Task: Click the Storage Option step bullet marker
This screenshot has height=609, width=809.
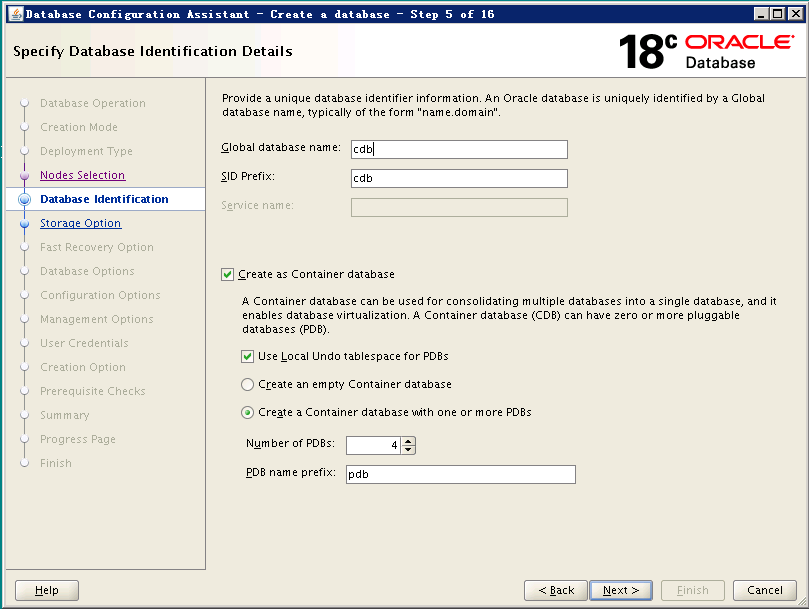Action: click(x=24, y=223)
